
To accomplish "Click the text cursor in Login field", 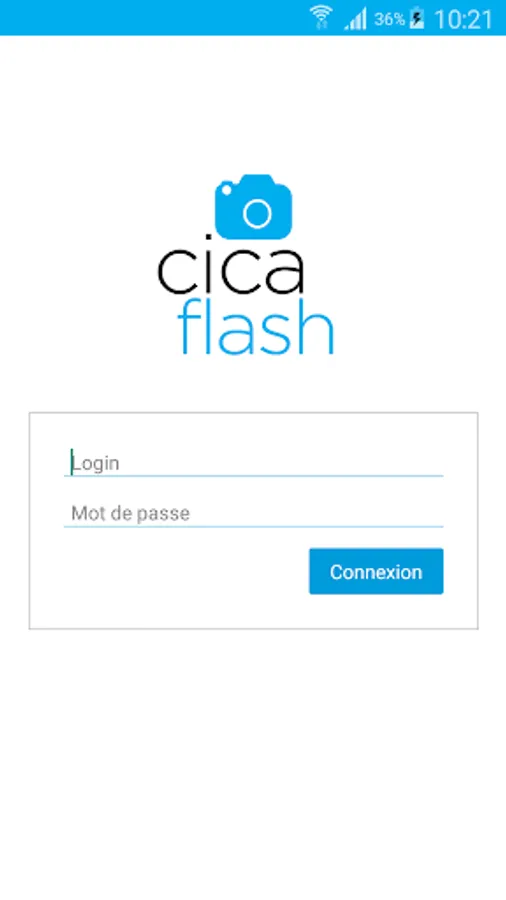I will [72, 463].
